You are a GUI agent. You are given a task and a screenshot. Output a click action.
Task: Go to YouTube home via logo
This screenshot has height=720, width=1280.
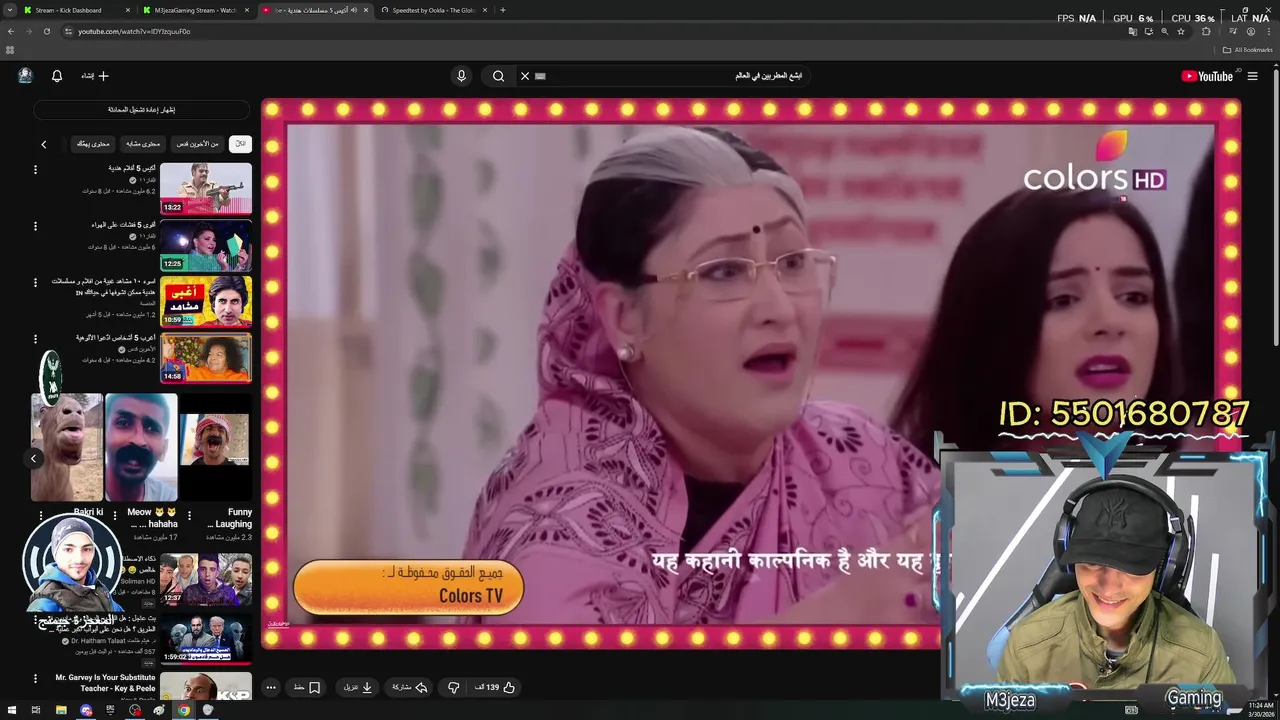click(1207, 76)
